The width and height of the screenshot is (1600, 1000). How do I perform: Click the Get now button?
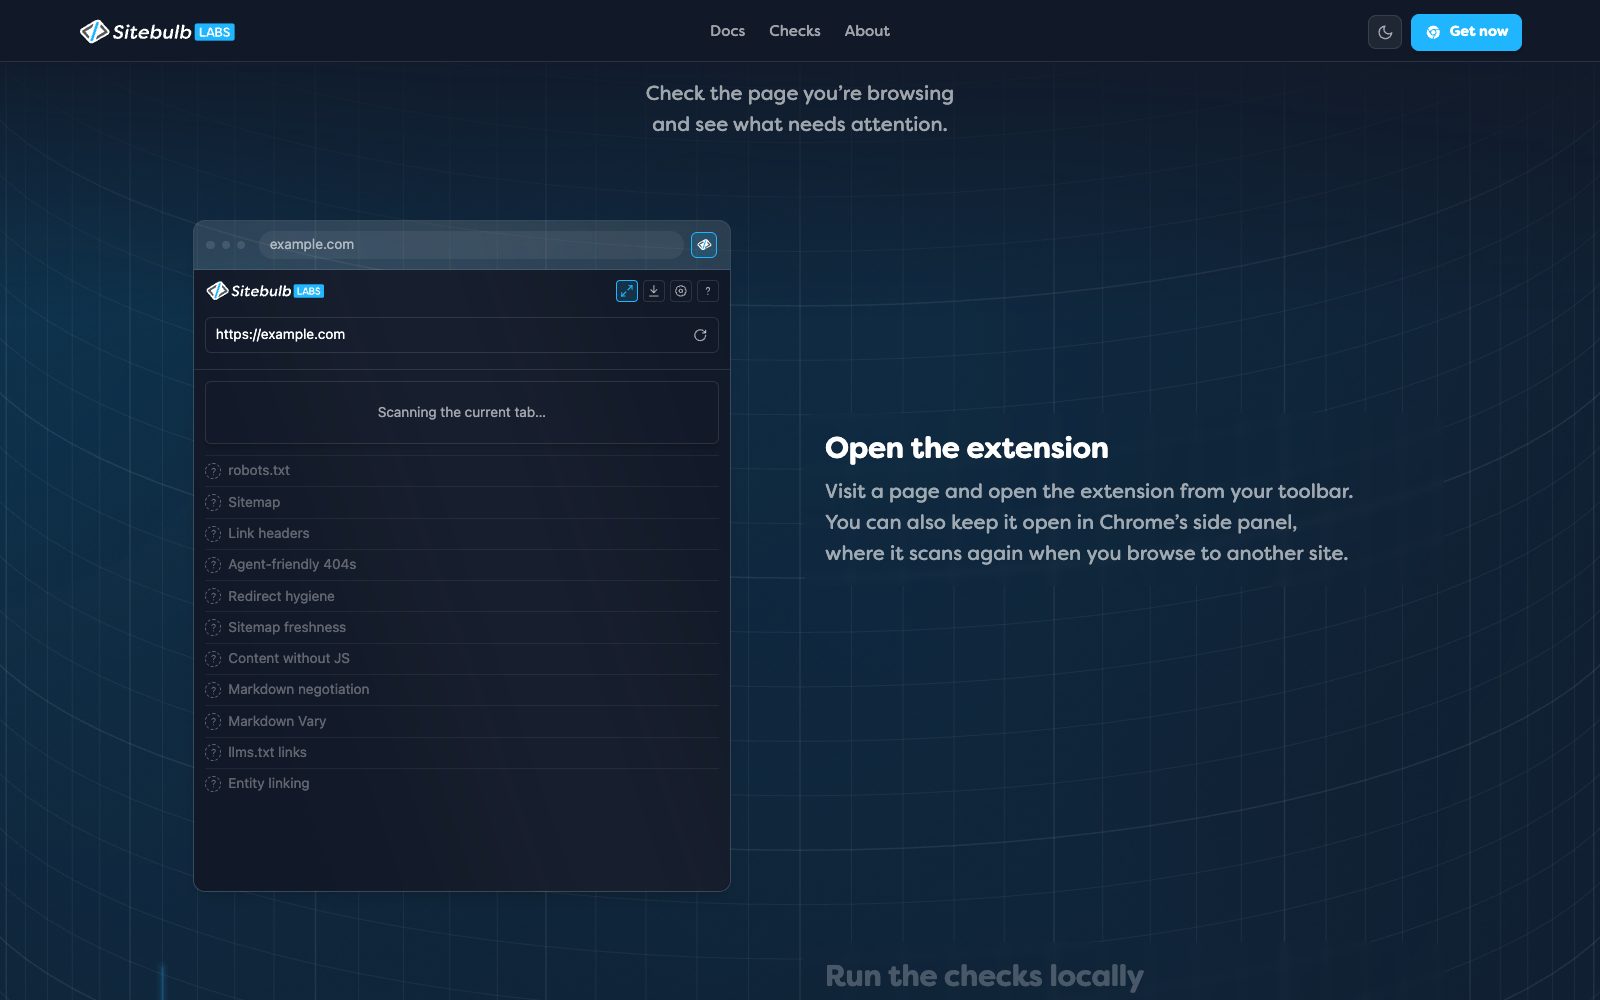tap(1466, 32)
